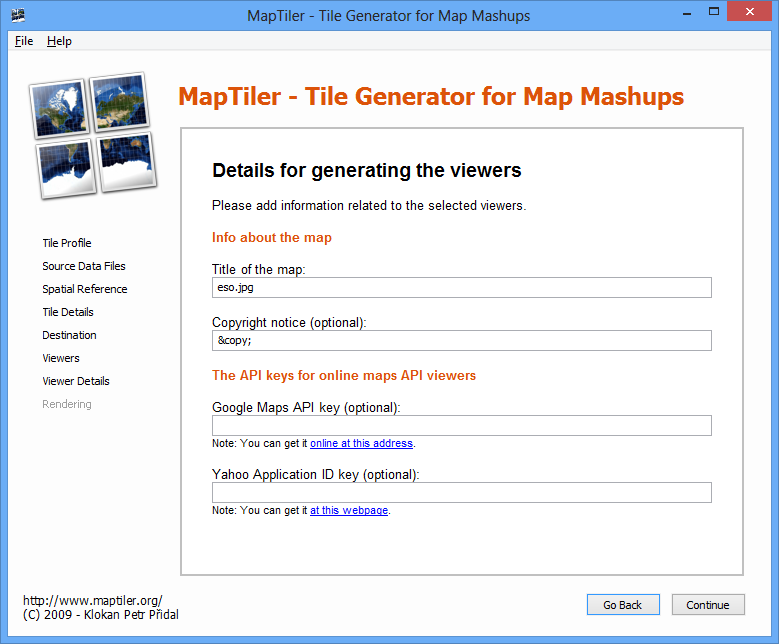Open the File menu

point(24,41)
